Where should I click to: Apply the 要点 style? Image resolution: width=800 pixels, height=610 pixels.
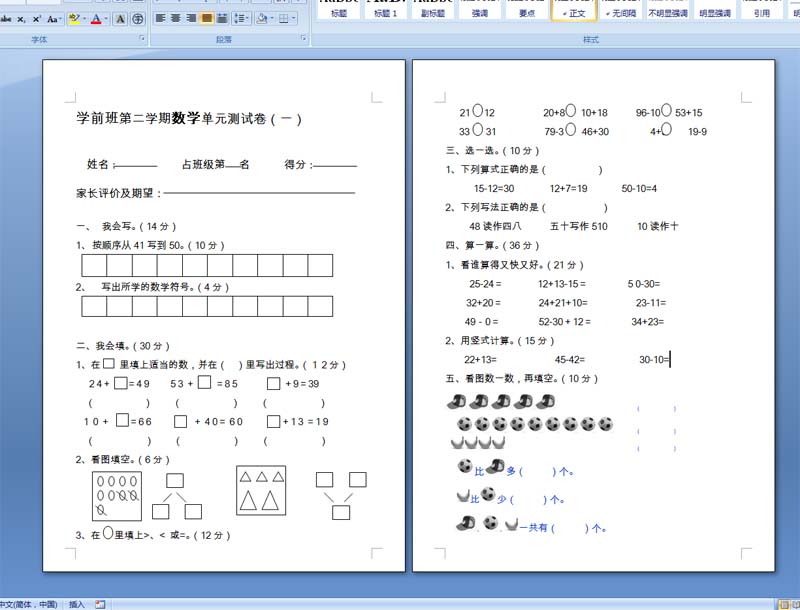tap(527, 10)
